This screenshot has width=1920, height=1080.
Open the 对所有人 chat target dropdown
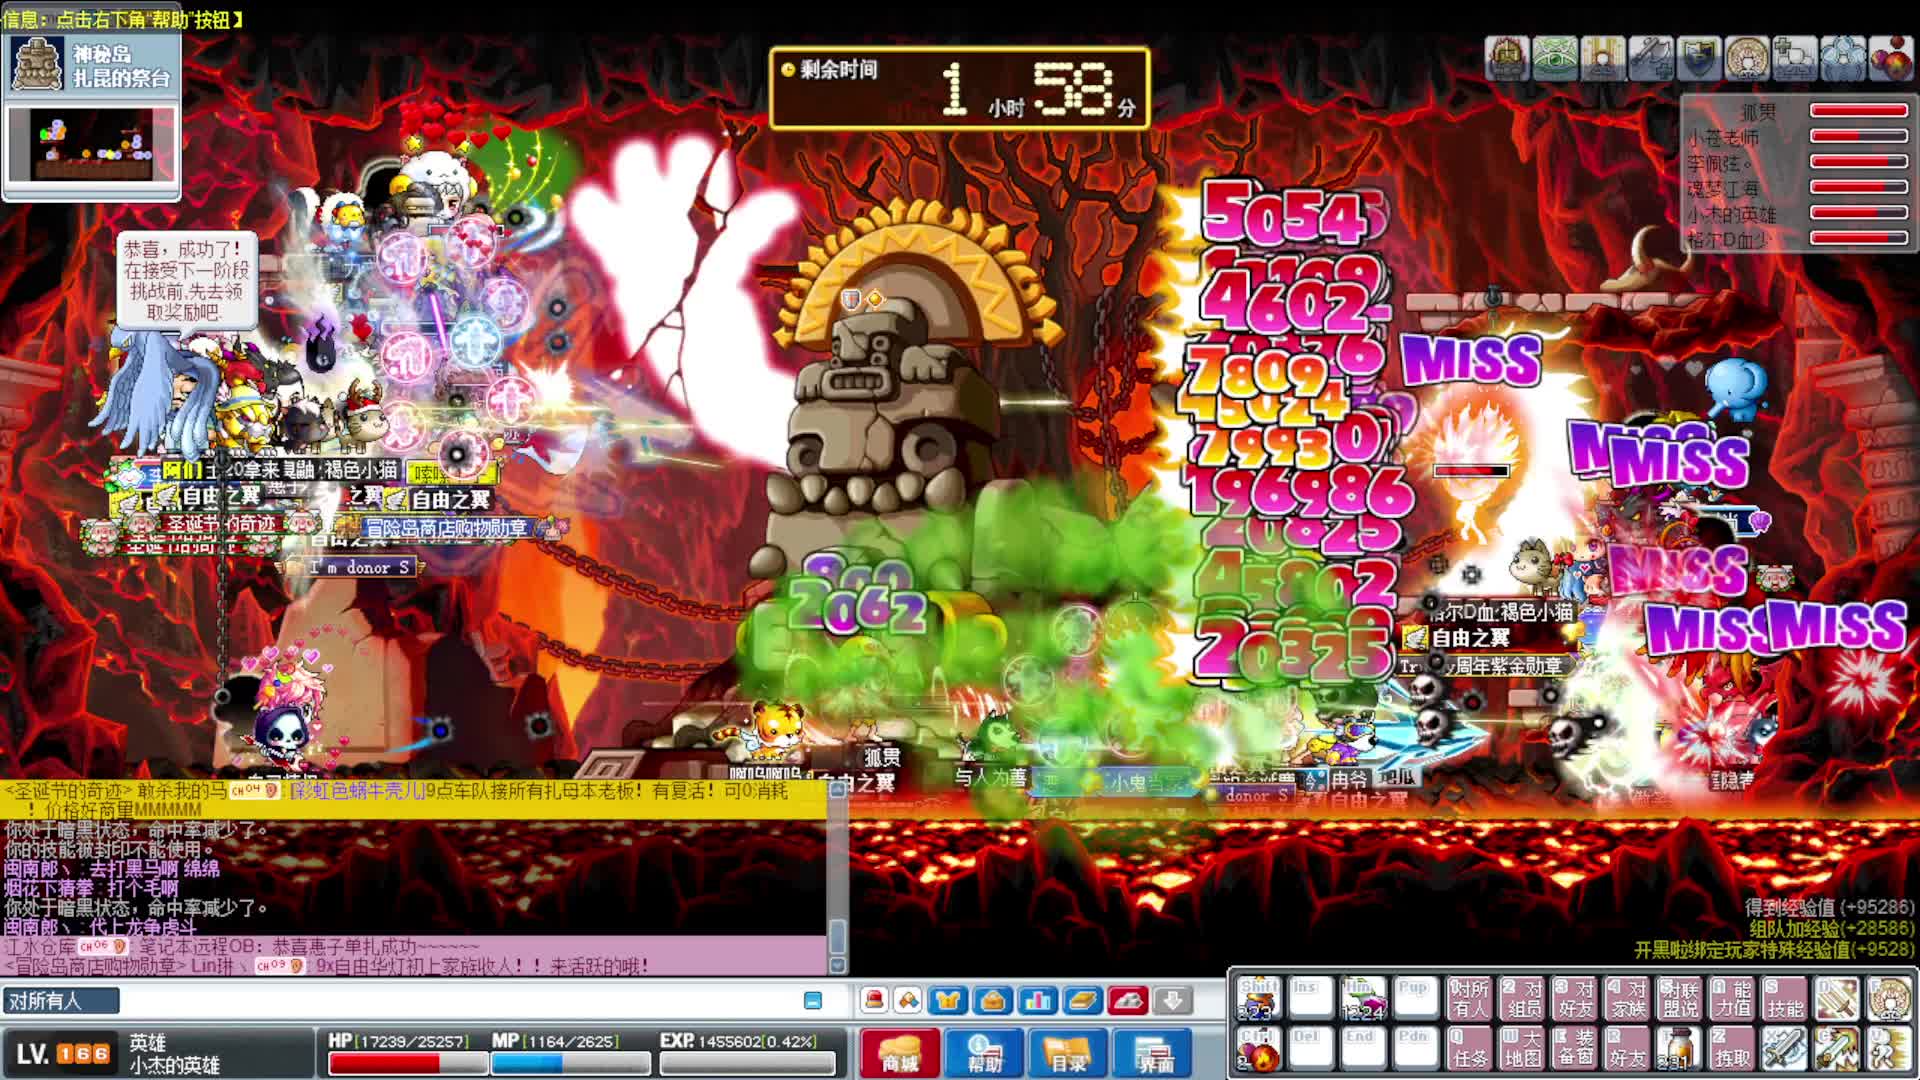(x=60, y=1000)
